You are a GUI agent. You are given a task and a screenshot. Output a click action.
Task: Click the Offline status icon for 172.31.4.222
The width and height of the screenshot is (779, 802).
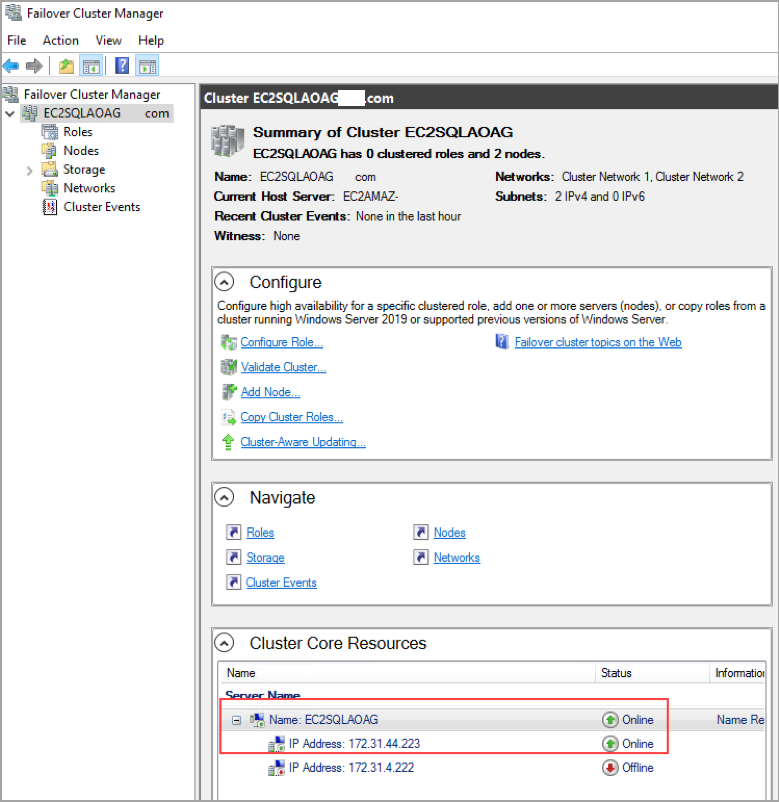610,768
